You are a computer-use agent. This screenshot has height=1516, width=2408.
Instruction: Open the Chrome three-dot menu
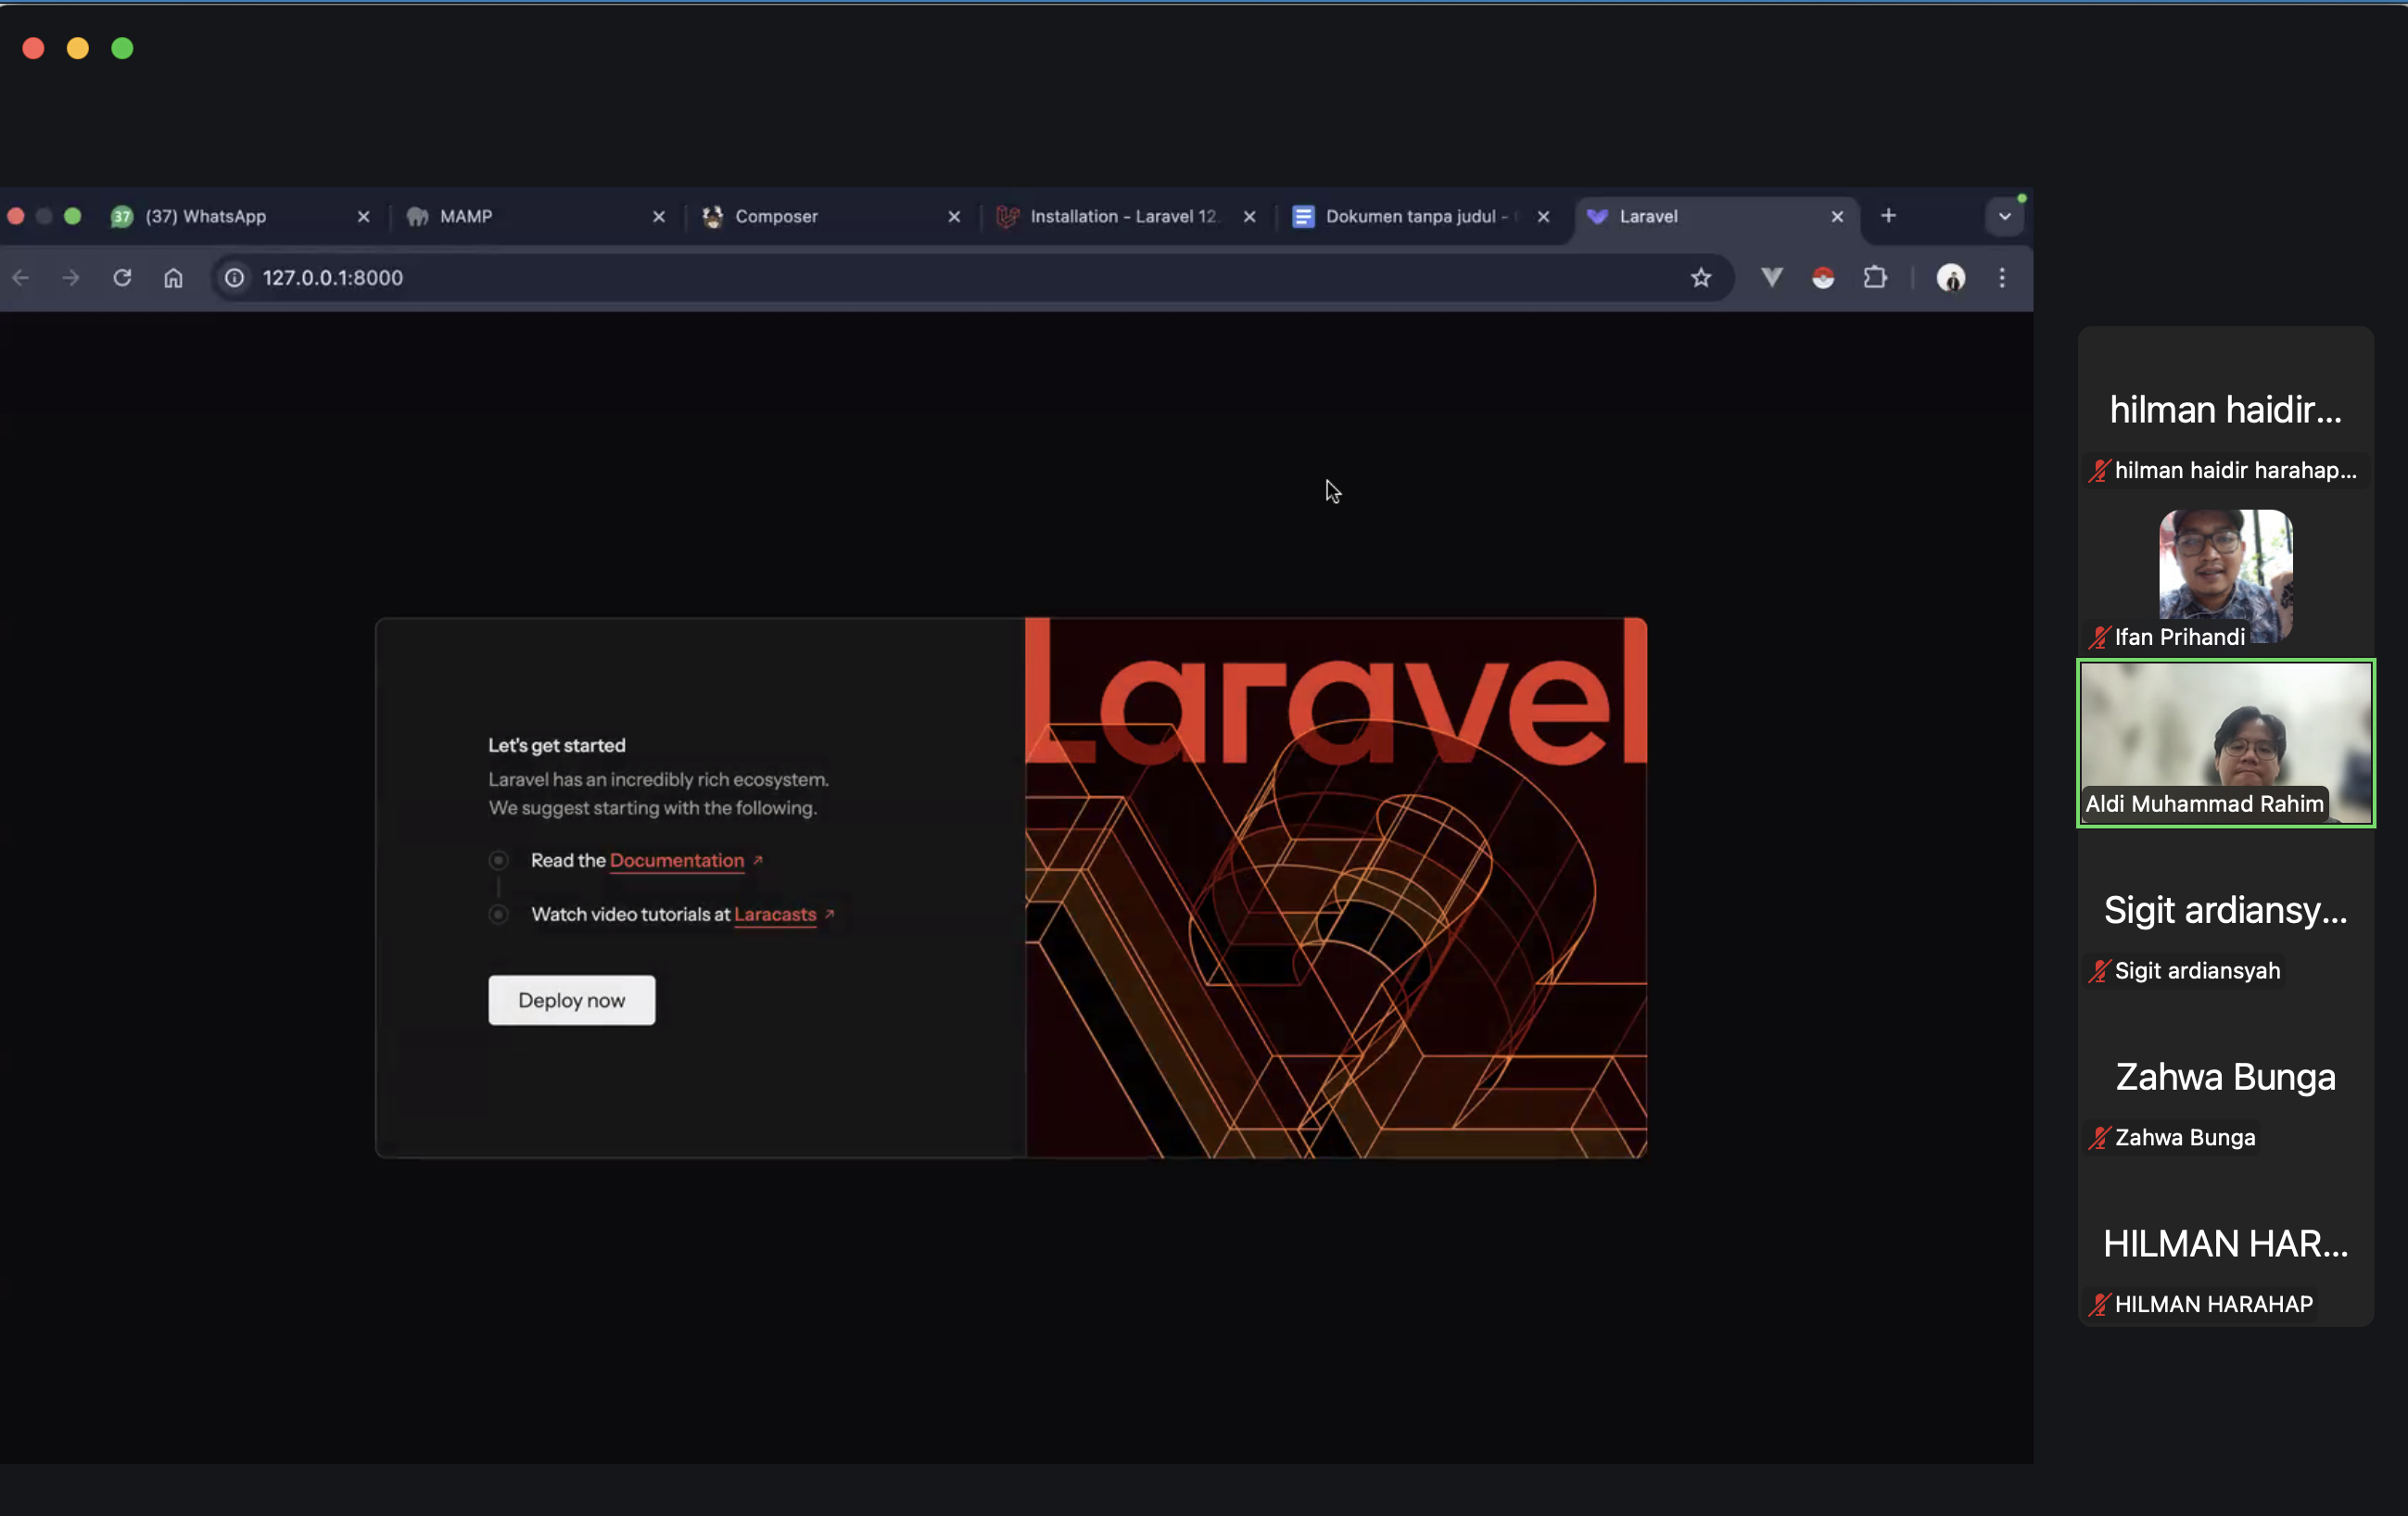(2002, 278)
